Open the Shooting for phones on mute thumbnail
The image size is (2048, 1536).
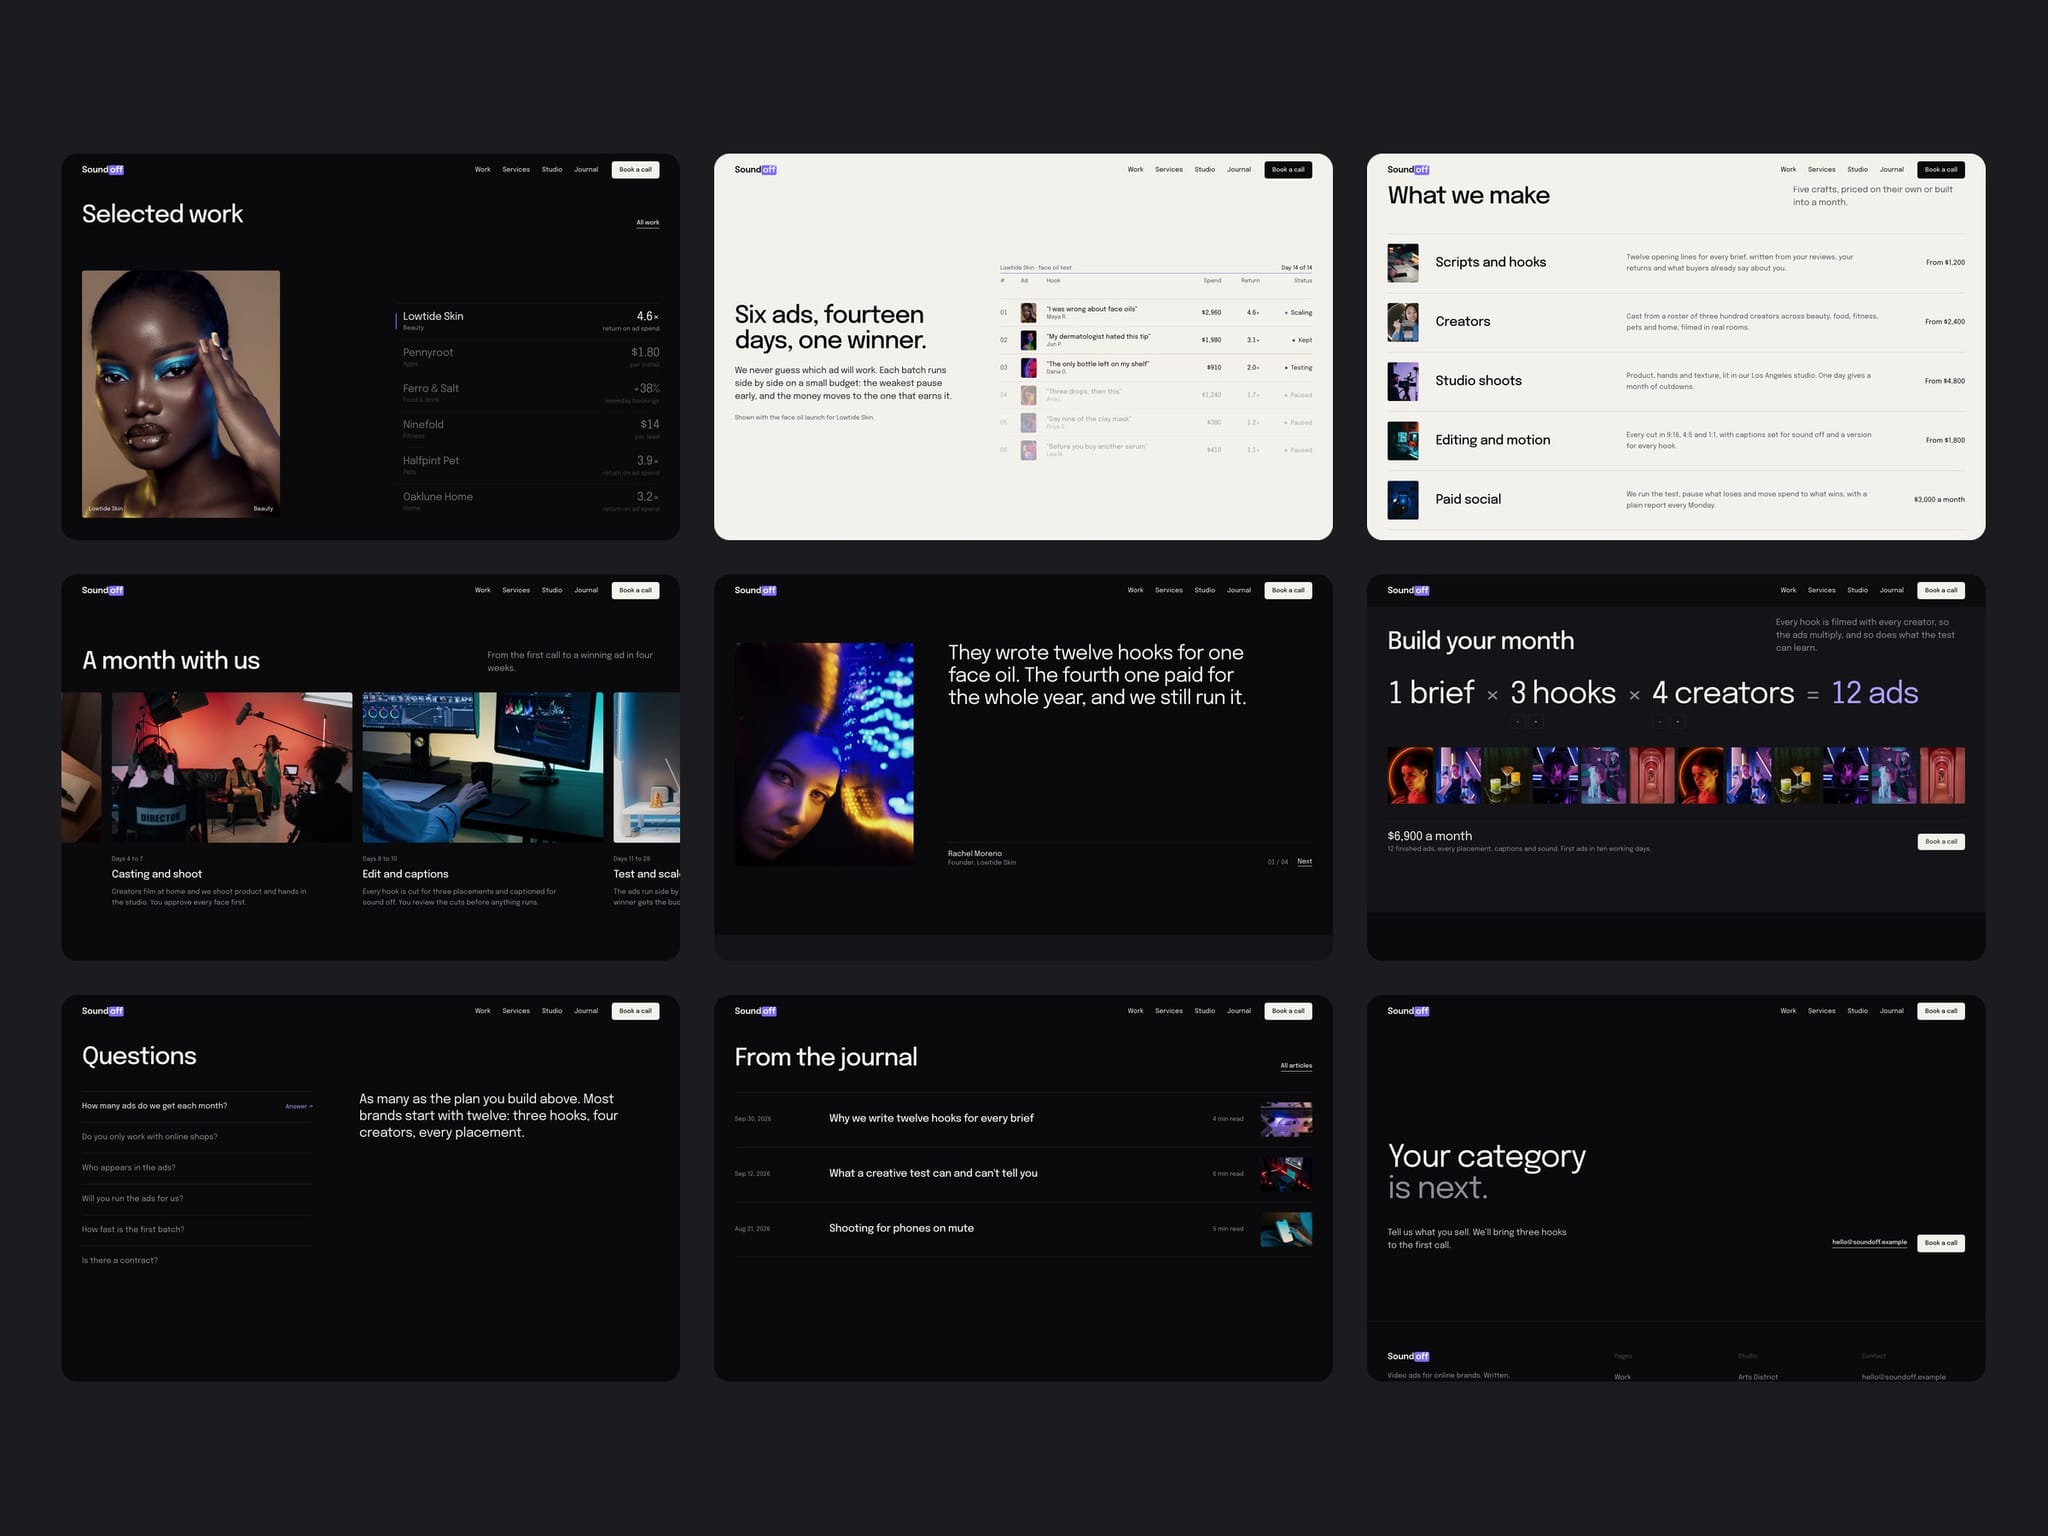(x=1286, y=1229)
